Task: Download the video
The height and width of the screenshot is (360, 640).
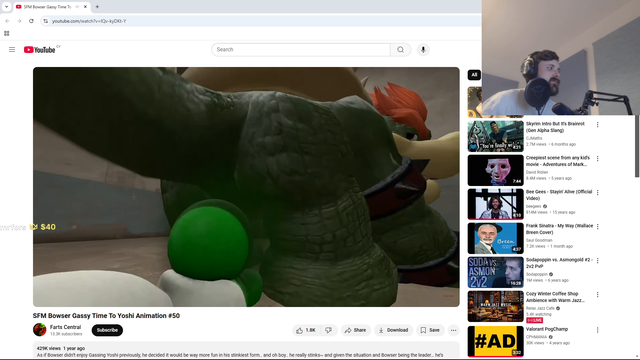Action: pos(393,330)
